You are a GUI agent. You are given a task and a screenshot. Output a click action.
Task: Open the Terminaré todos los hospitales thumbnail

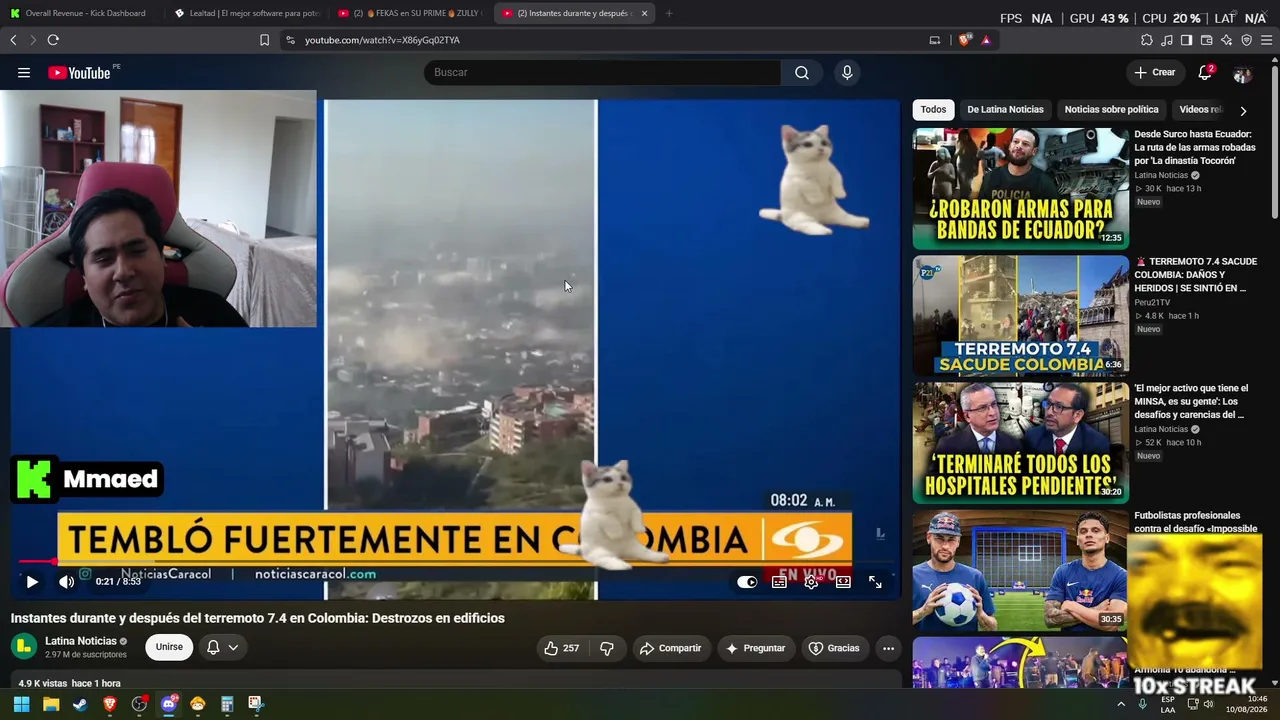point(1020,442)
